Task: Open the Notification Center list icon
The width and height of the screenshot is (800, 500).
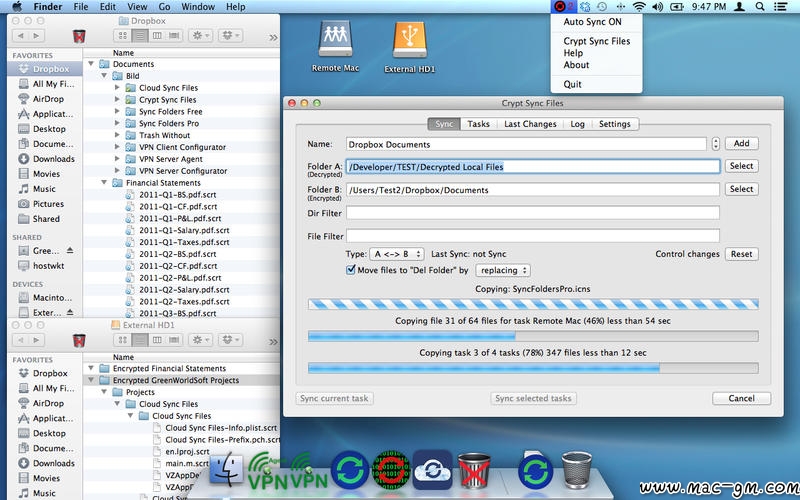Action: coord(780,7)
